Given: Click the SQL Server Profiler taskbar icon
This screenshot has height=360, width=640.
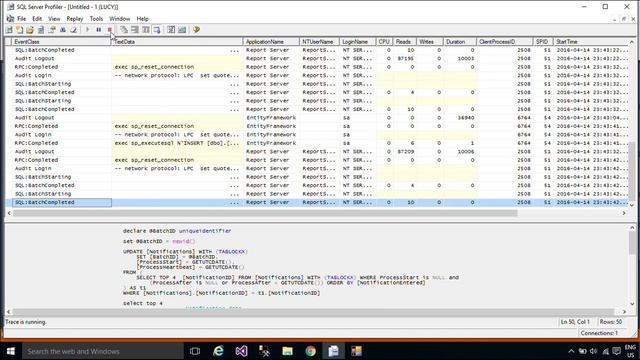Looking at the screenshot, I should point(333,351).
